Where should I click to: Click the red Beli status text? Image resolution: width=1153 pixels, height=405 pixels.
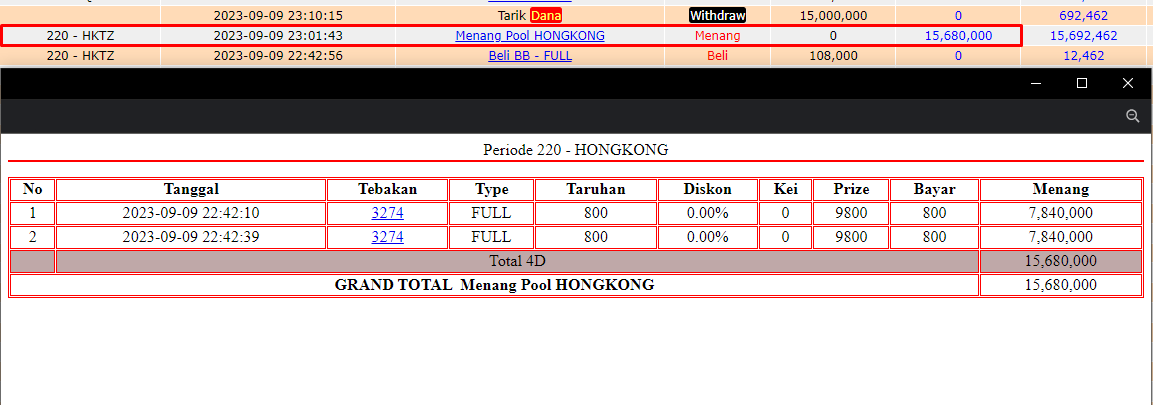(718, 55)
